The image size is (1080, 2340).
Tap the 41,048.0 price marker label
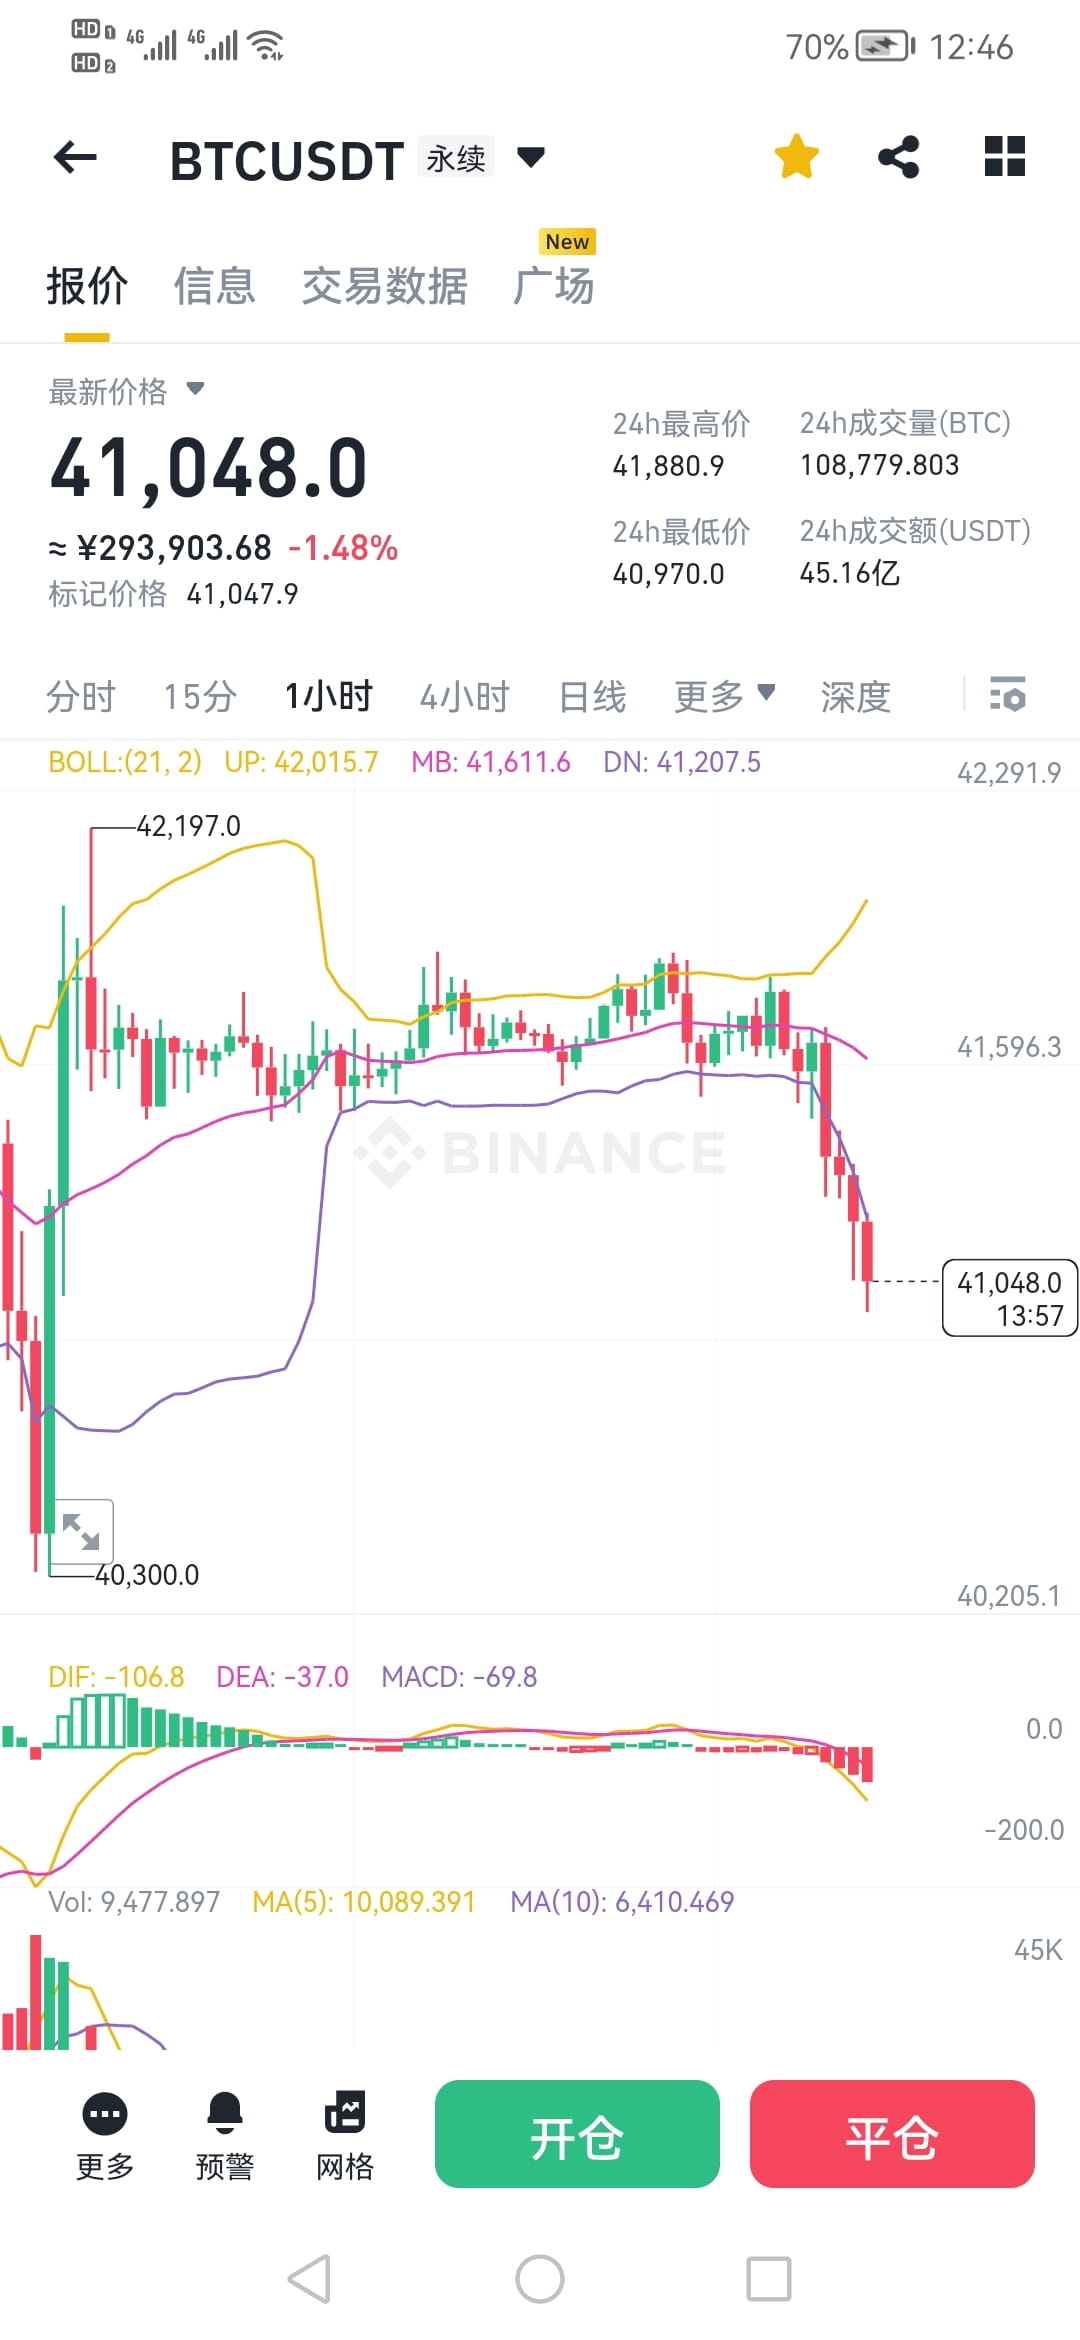pyautogui.click(x=1008, y=1297)
